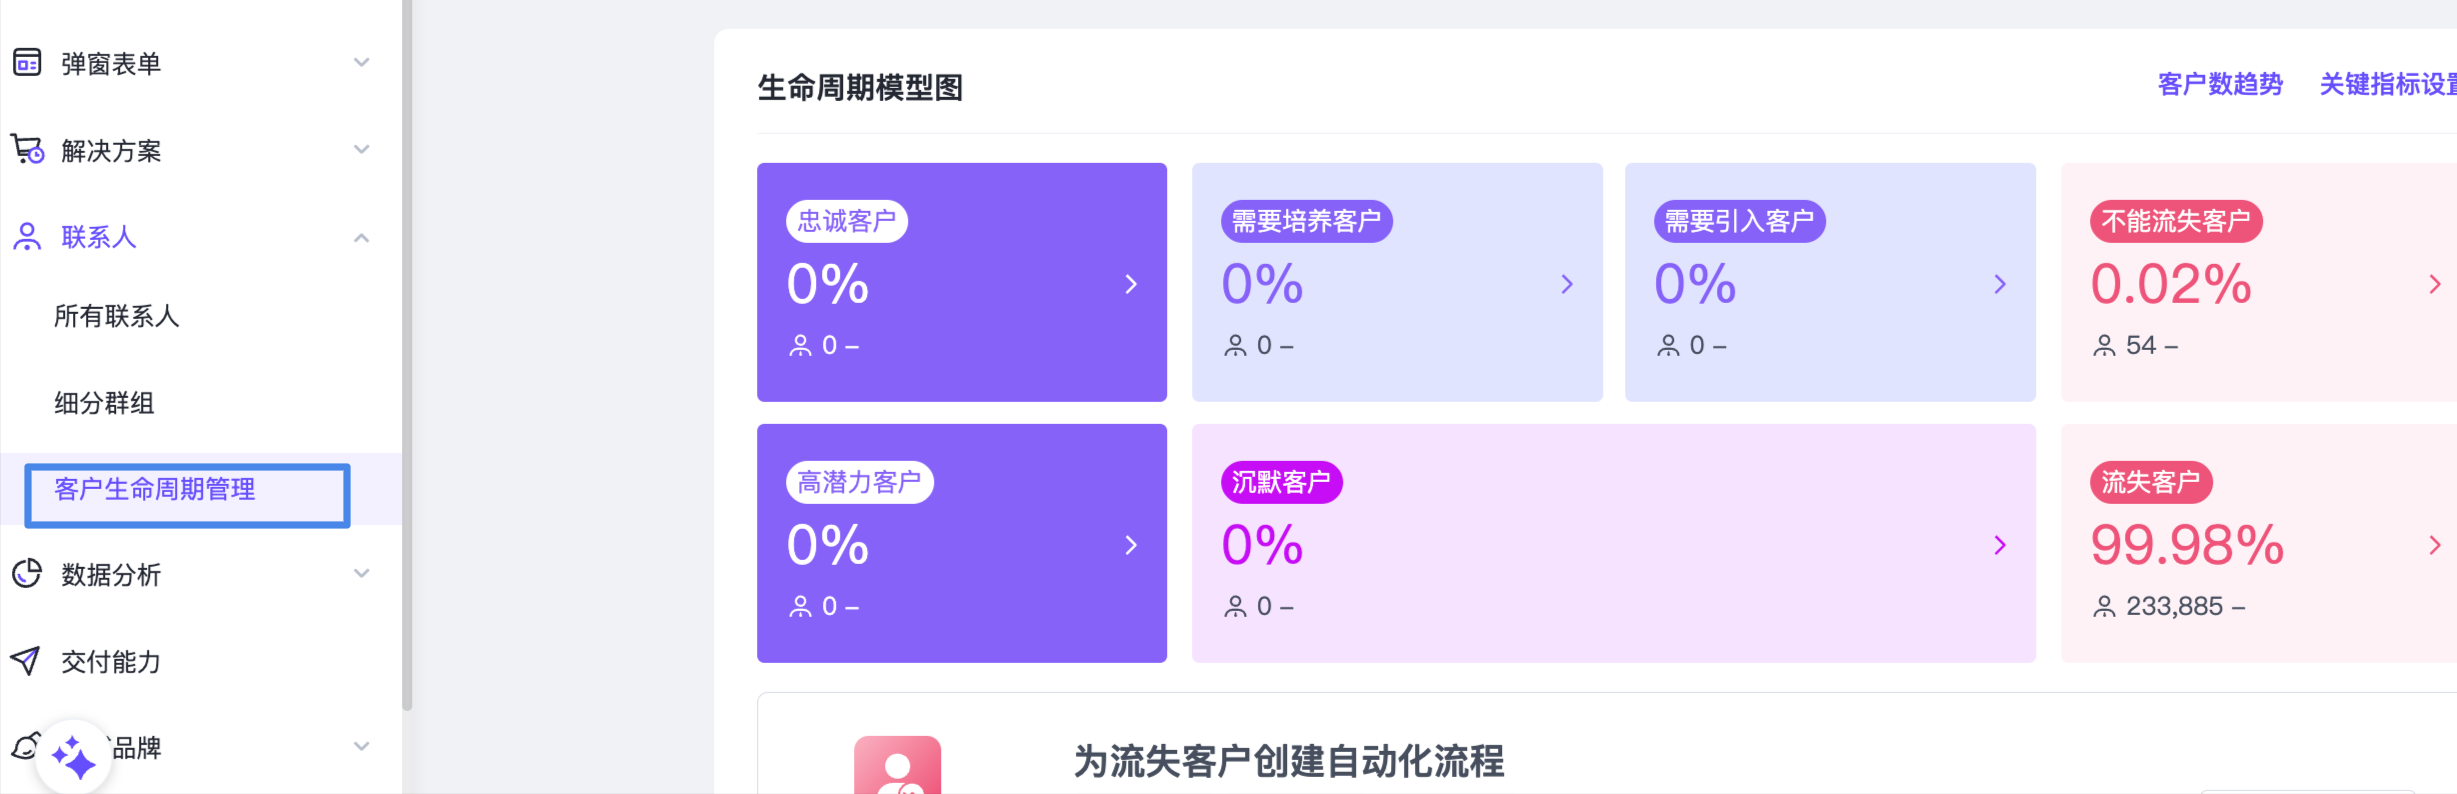Viewport: 2457px width, 794px height.
Task: Expand the 数据分析 menu chevron
Action: pyautogui.click(x=362, y=574)
